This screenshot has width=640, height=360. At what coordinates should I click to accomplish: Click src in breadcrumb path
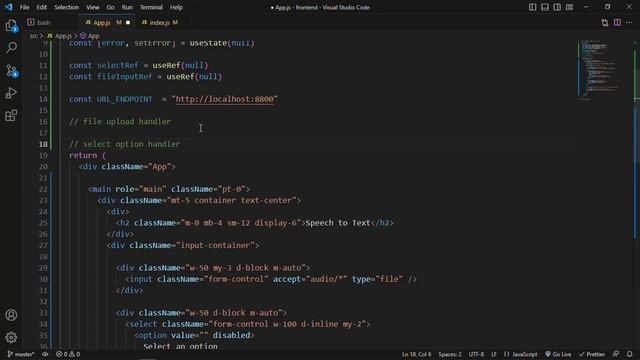33,36
